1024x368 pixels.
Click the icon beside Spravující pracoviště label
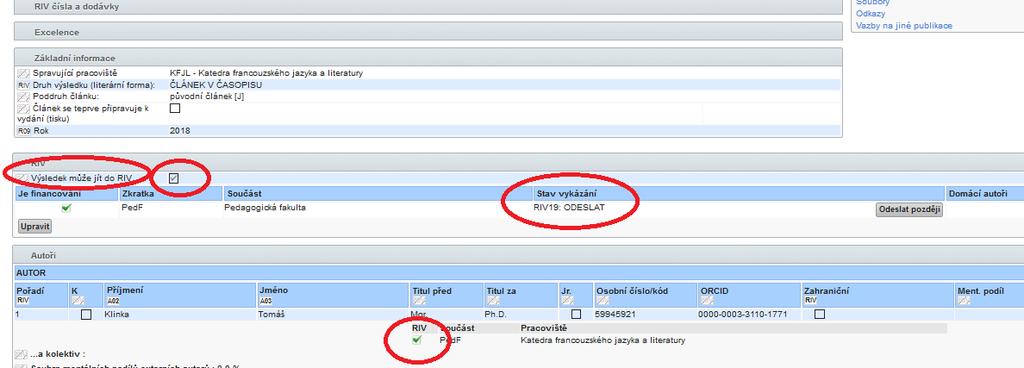[x=24, y=73]
